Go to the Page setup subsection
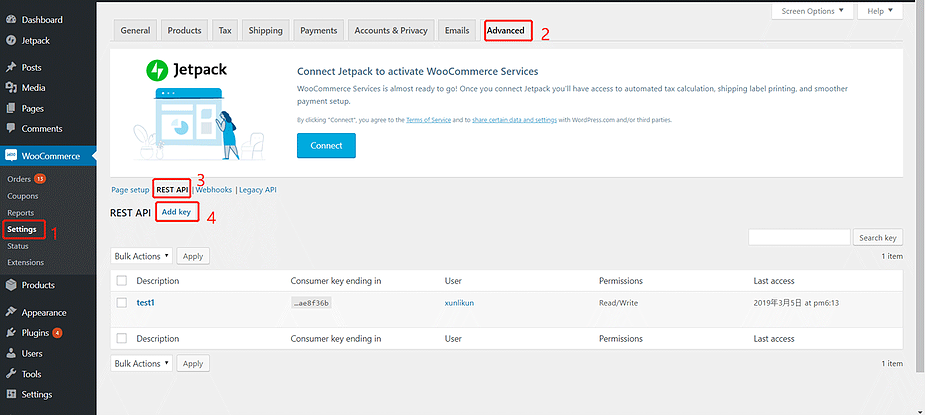This screenshot has width=925, height=415. tap(130, 190)
